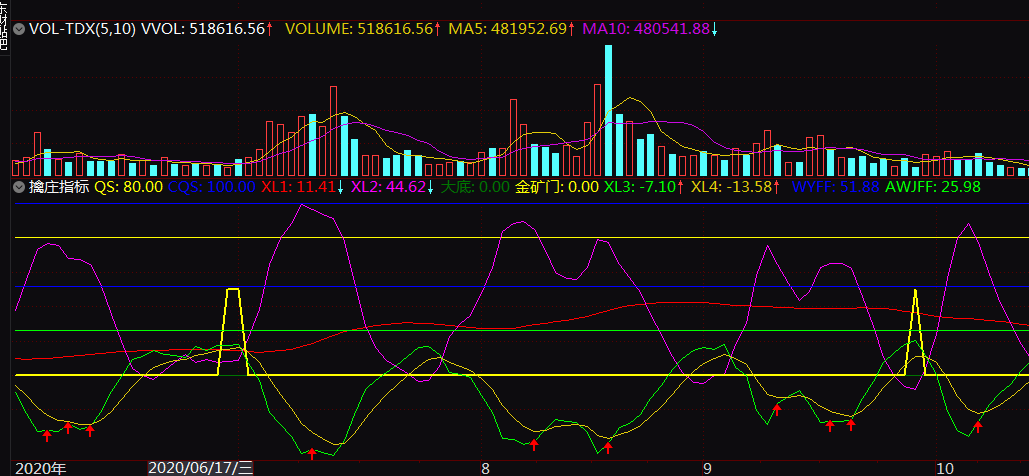This screenshot has width=1029, height=476.
Task: Jump to month 9 on time axis
Action: point(707,469)
